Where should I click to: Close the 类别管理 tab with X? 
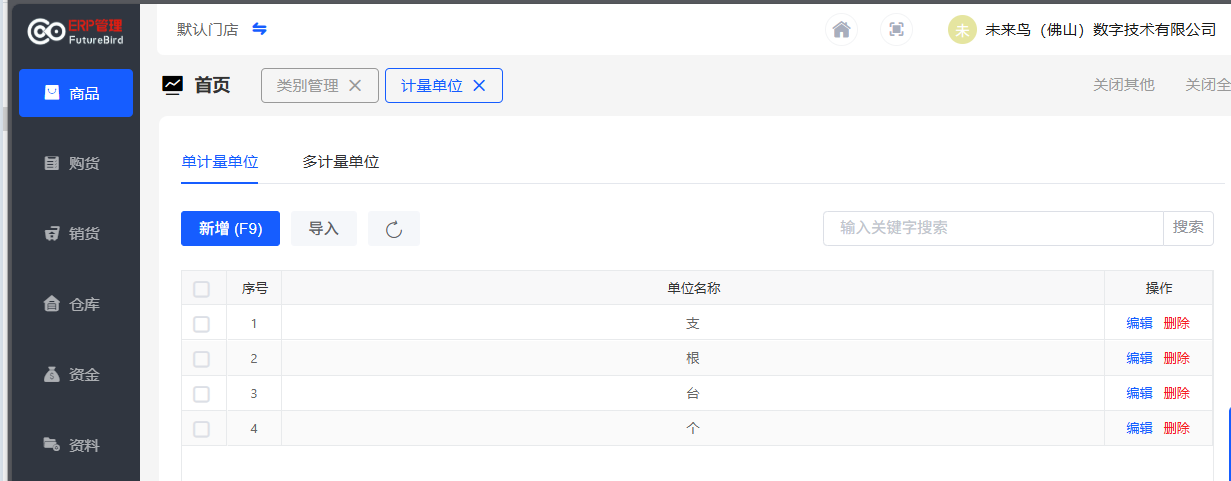point(355,86)
